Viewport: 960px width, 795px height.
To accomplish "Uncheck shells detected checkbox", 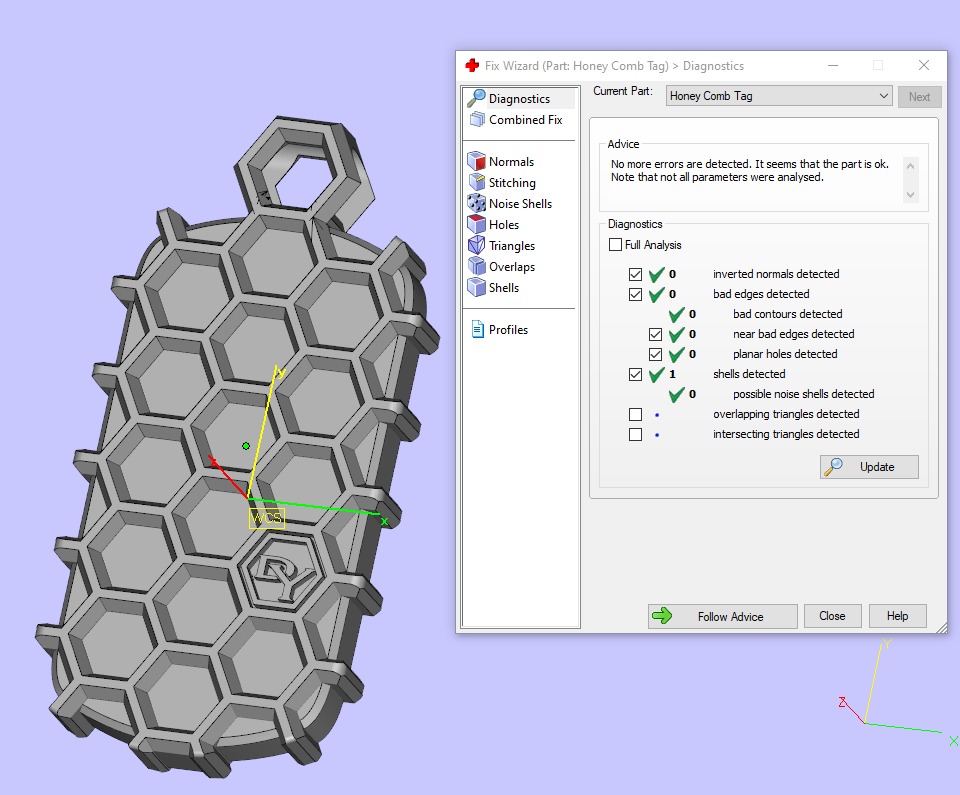I will pos(636,374).
